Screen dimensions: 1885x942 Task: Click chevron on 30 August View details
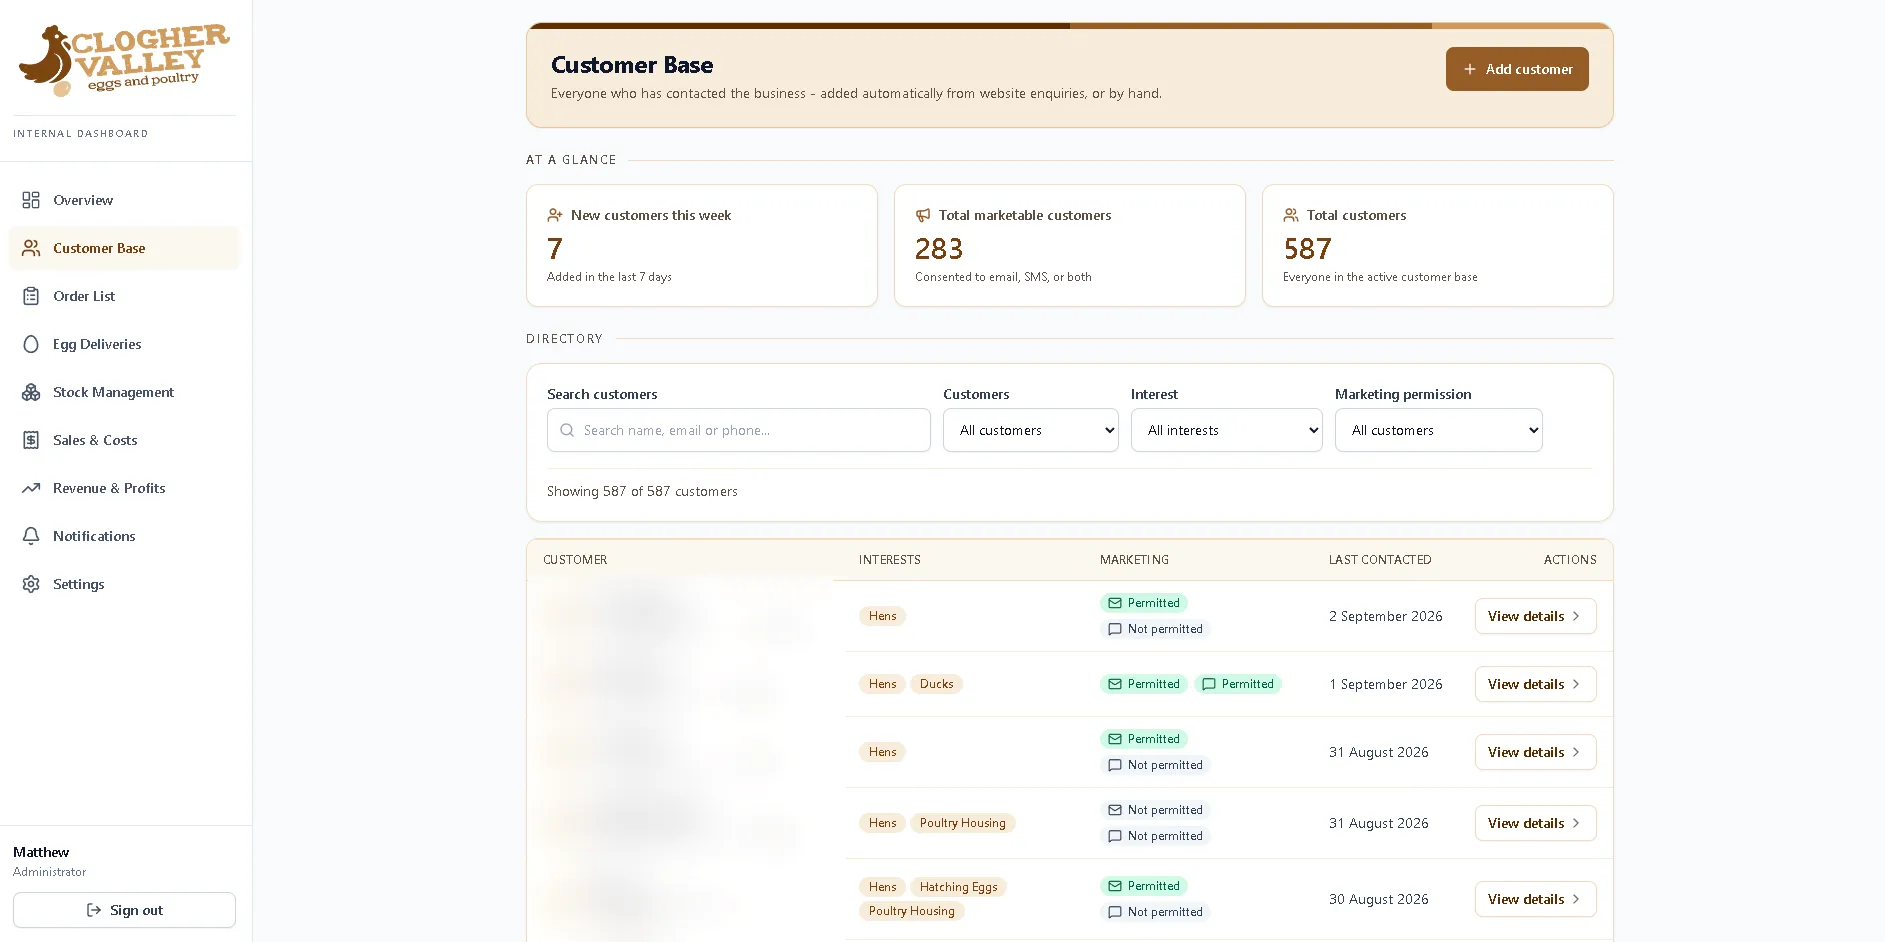[1576, 899]
